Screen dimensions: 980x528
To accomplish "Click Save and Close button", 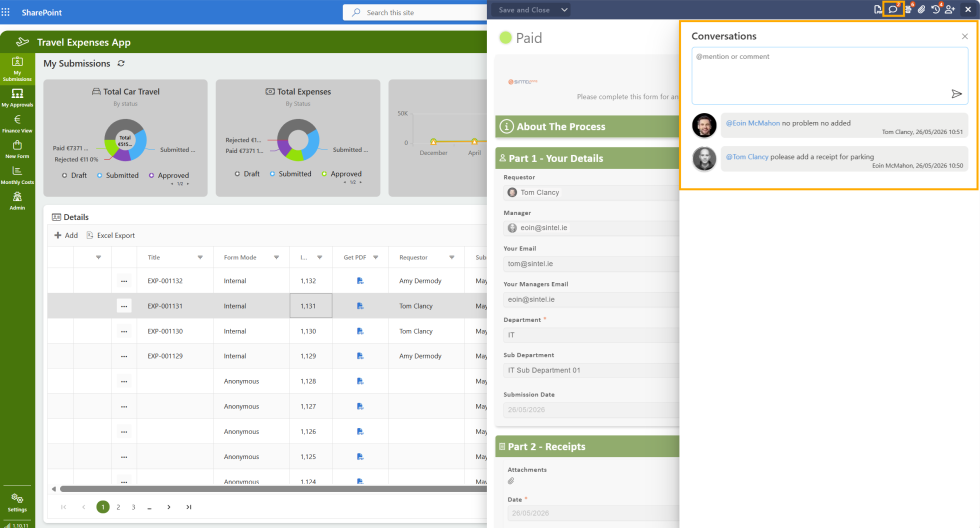I will click(524, 10).
